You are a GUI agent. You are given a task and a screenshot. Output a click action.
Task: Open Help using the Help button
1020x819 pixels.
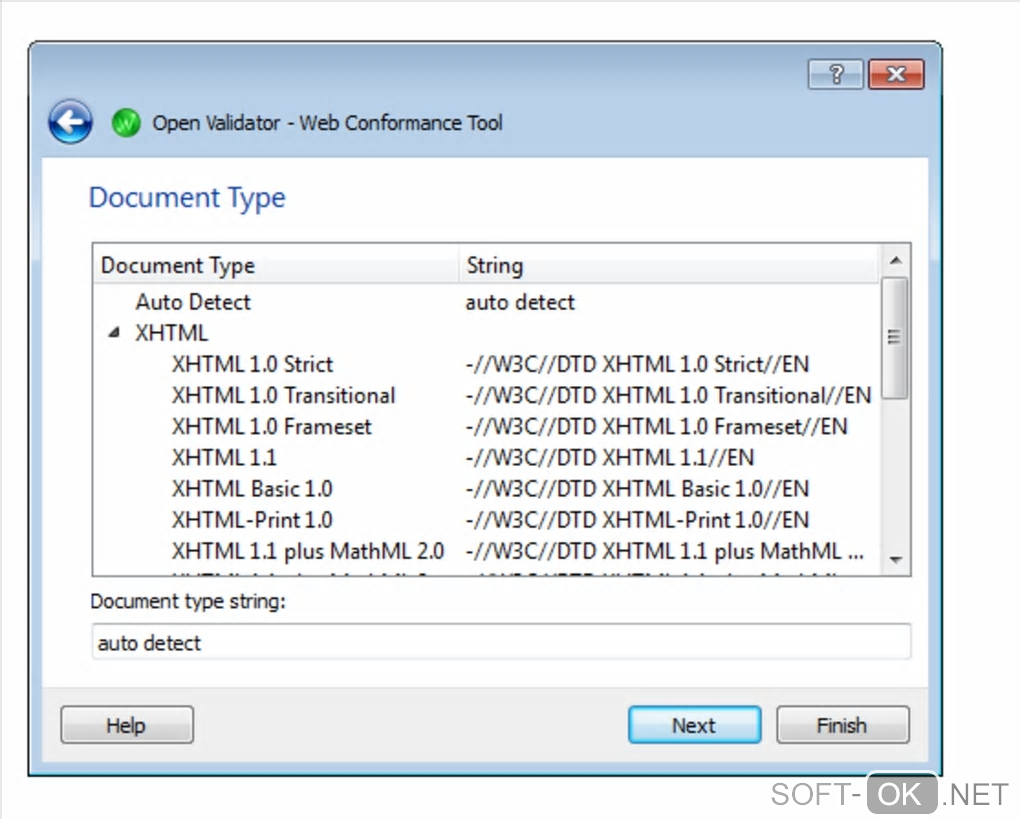tap(126, 726)
